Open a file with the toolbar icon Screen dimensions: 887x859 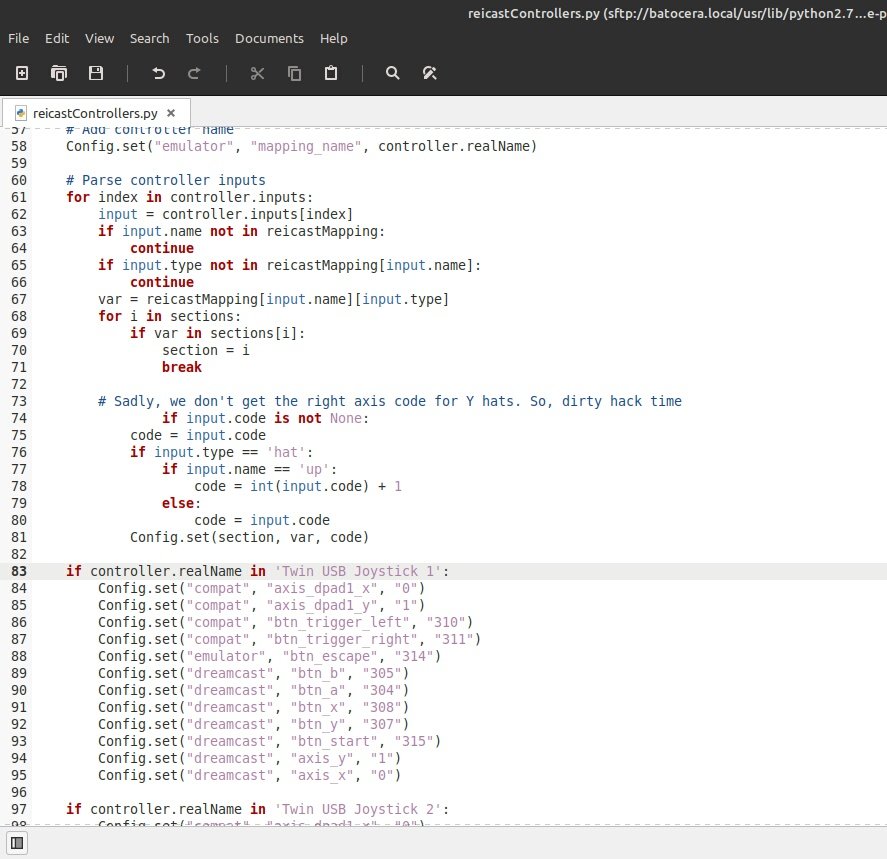(x=59, y=72)
